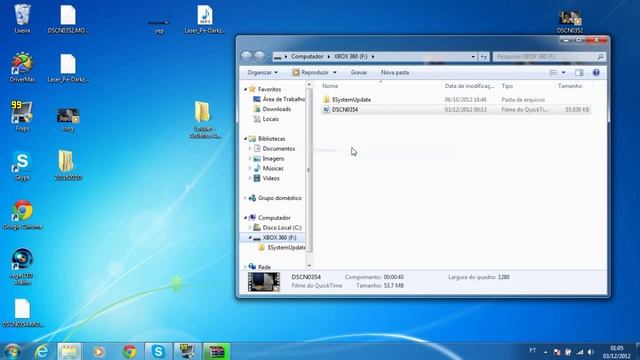Open the DriverMax desktop shortcut
640x360 pixels.
(x=22, y=67)
